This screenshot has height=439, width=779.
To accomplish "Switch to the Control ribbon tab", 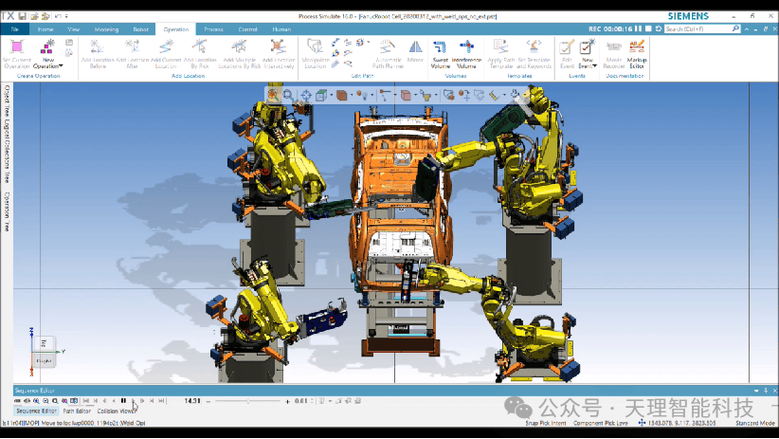I will (x=247, y=29).
